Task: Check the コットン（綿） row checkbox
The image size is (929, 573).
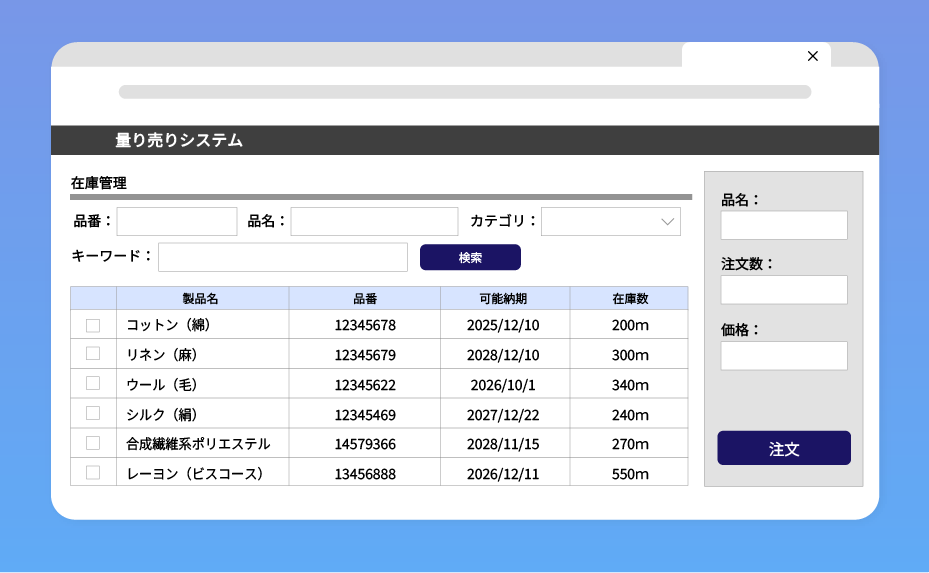Action: 93,325
